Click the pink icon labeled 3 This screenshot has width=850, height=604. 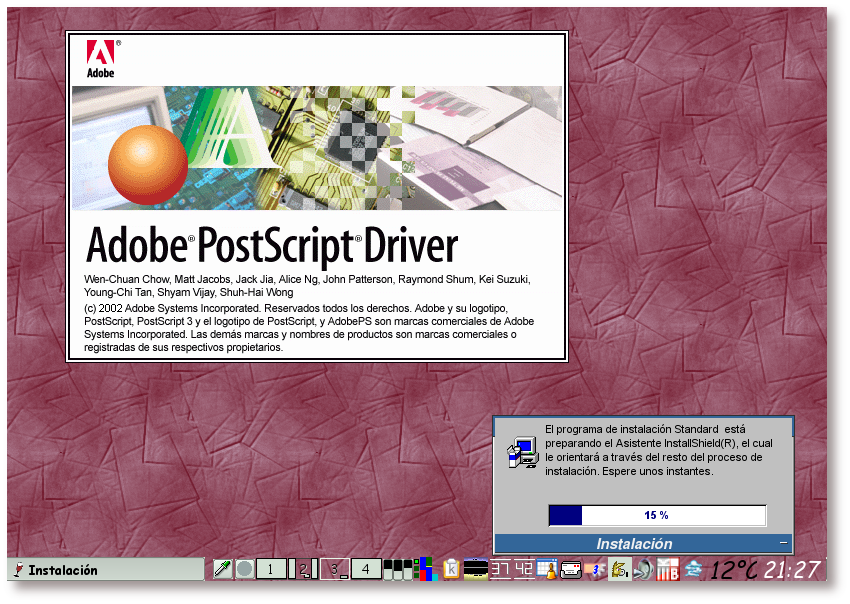click(x=595, y=570)
